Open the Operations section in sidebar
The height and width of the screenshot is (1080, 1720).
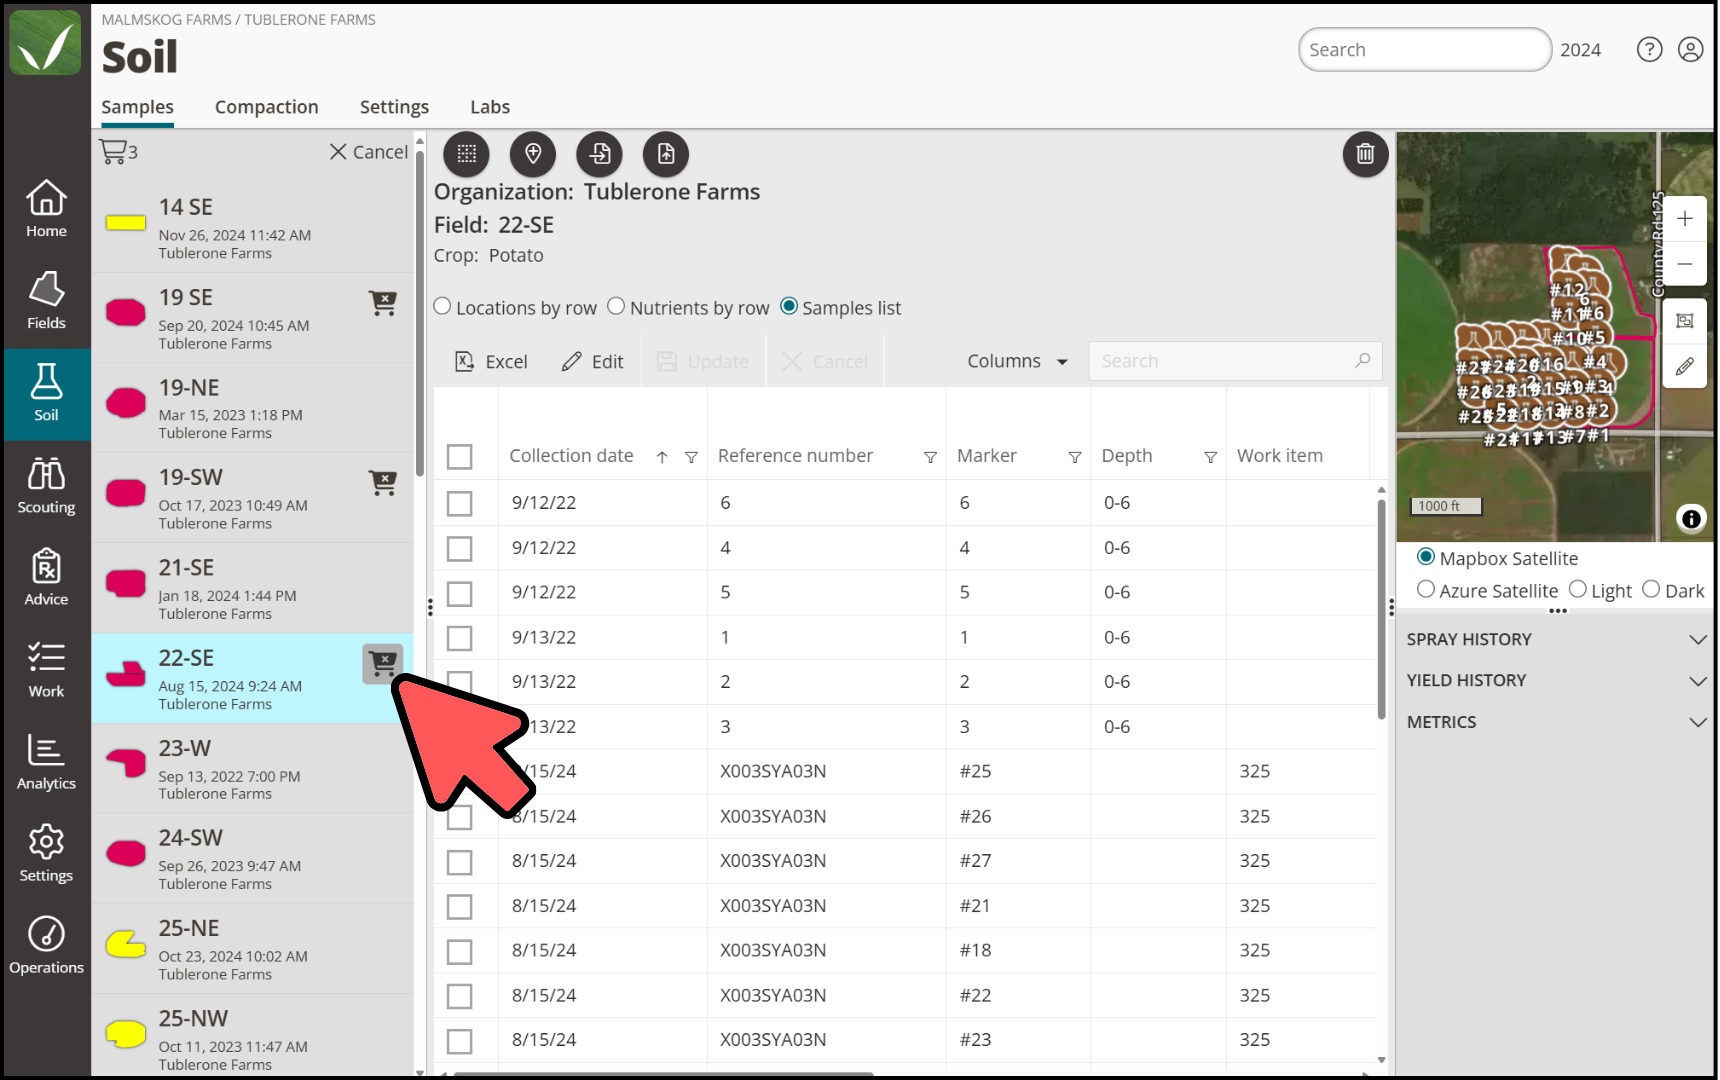(x=46, y=947)
